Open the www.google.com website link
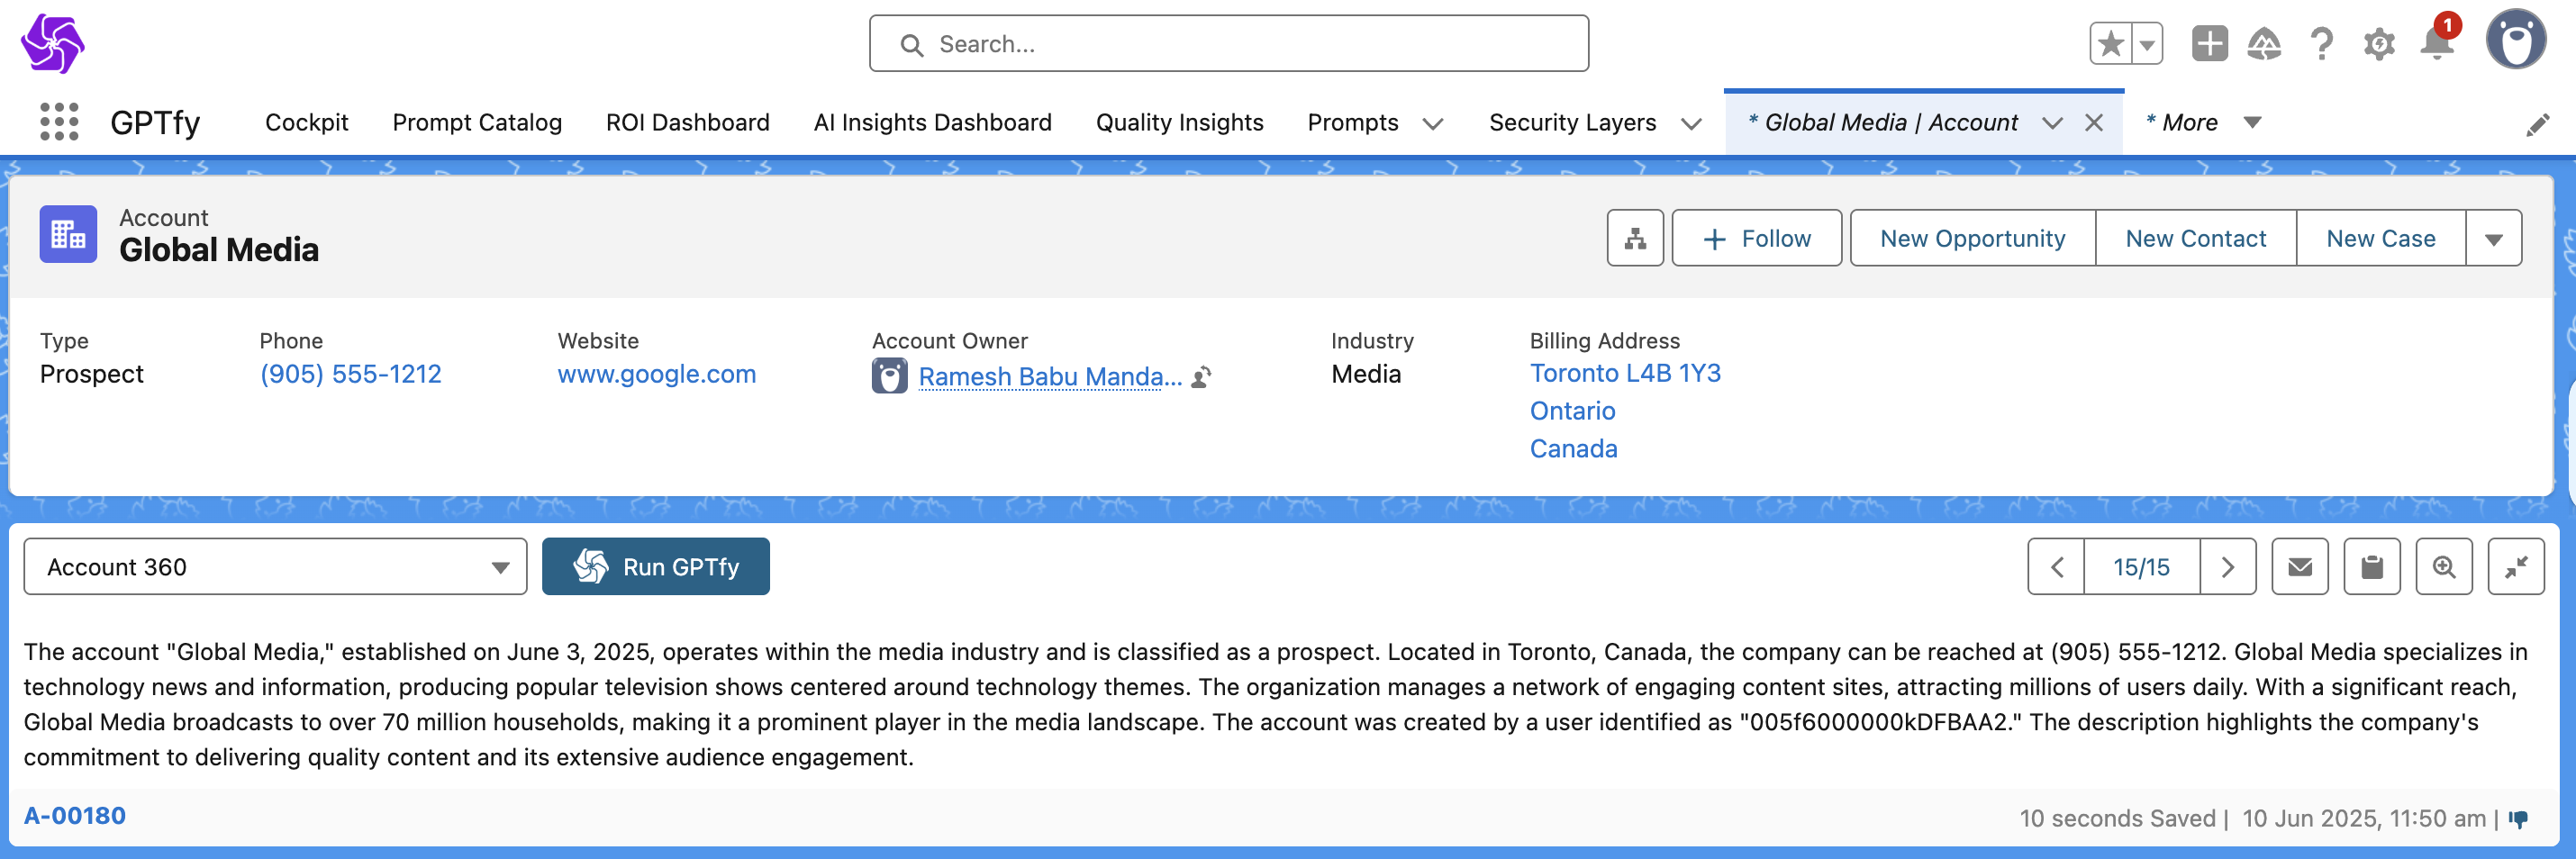The image size is (2576, 859). pos(656,374)
